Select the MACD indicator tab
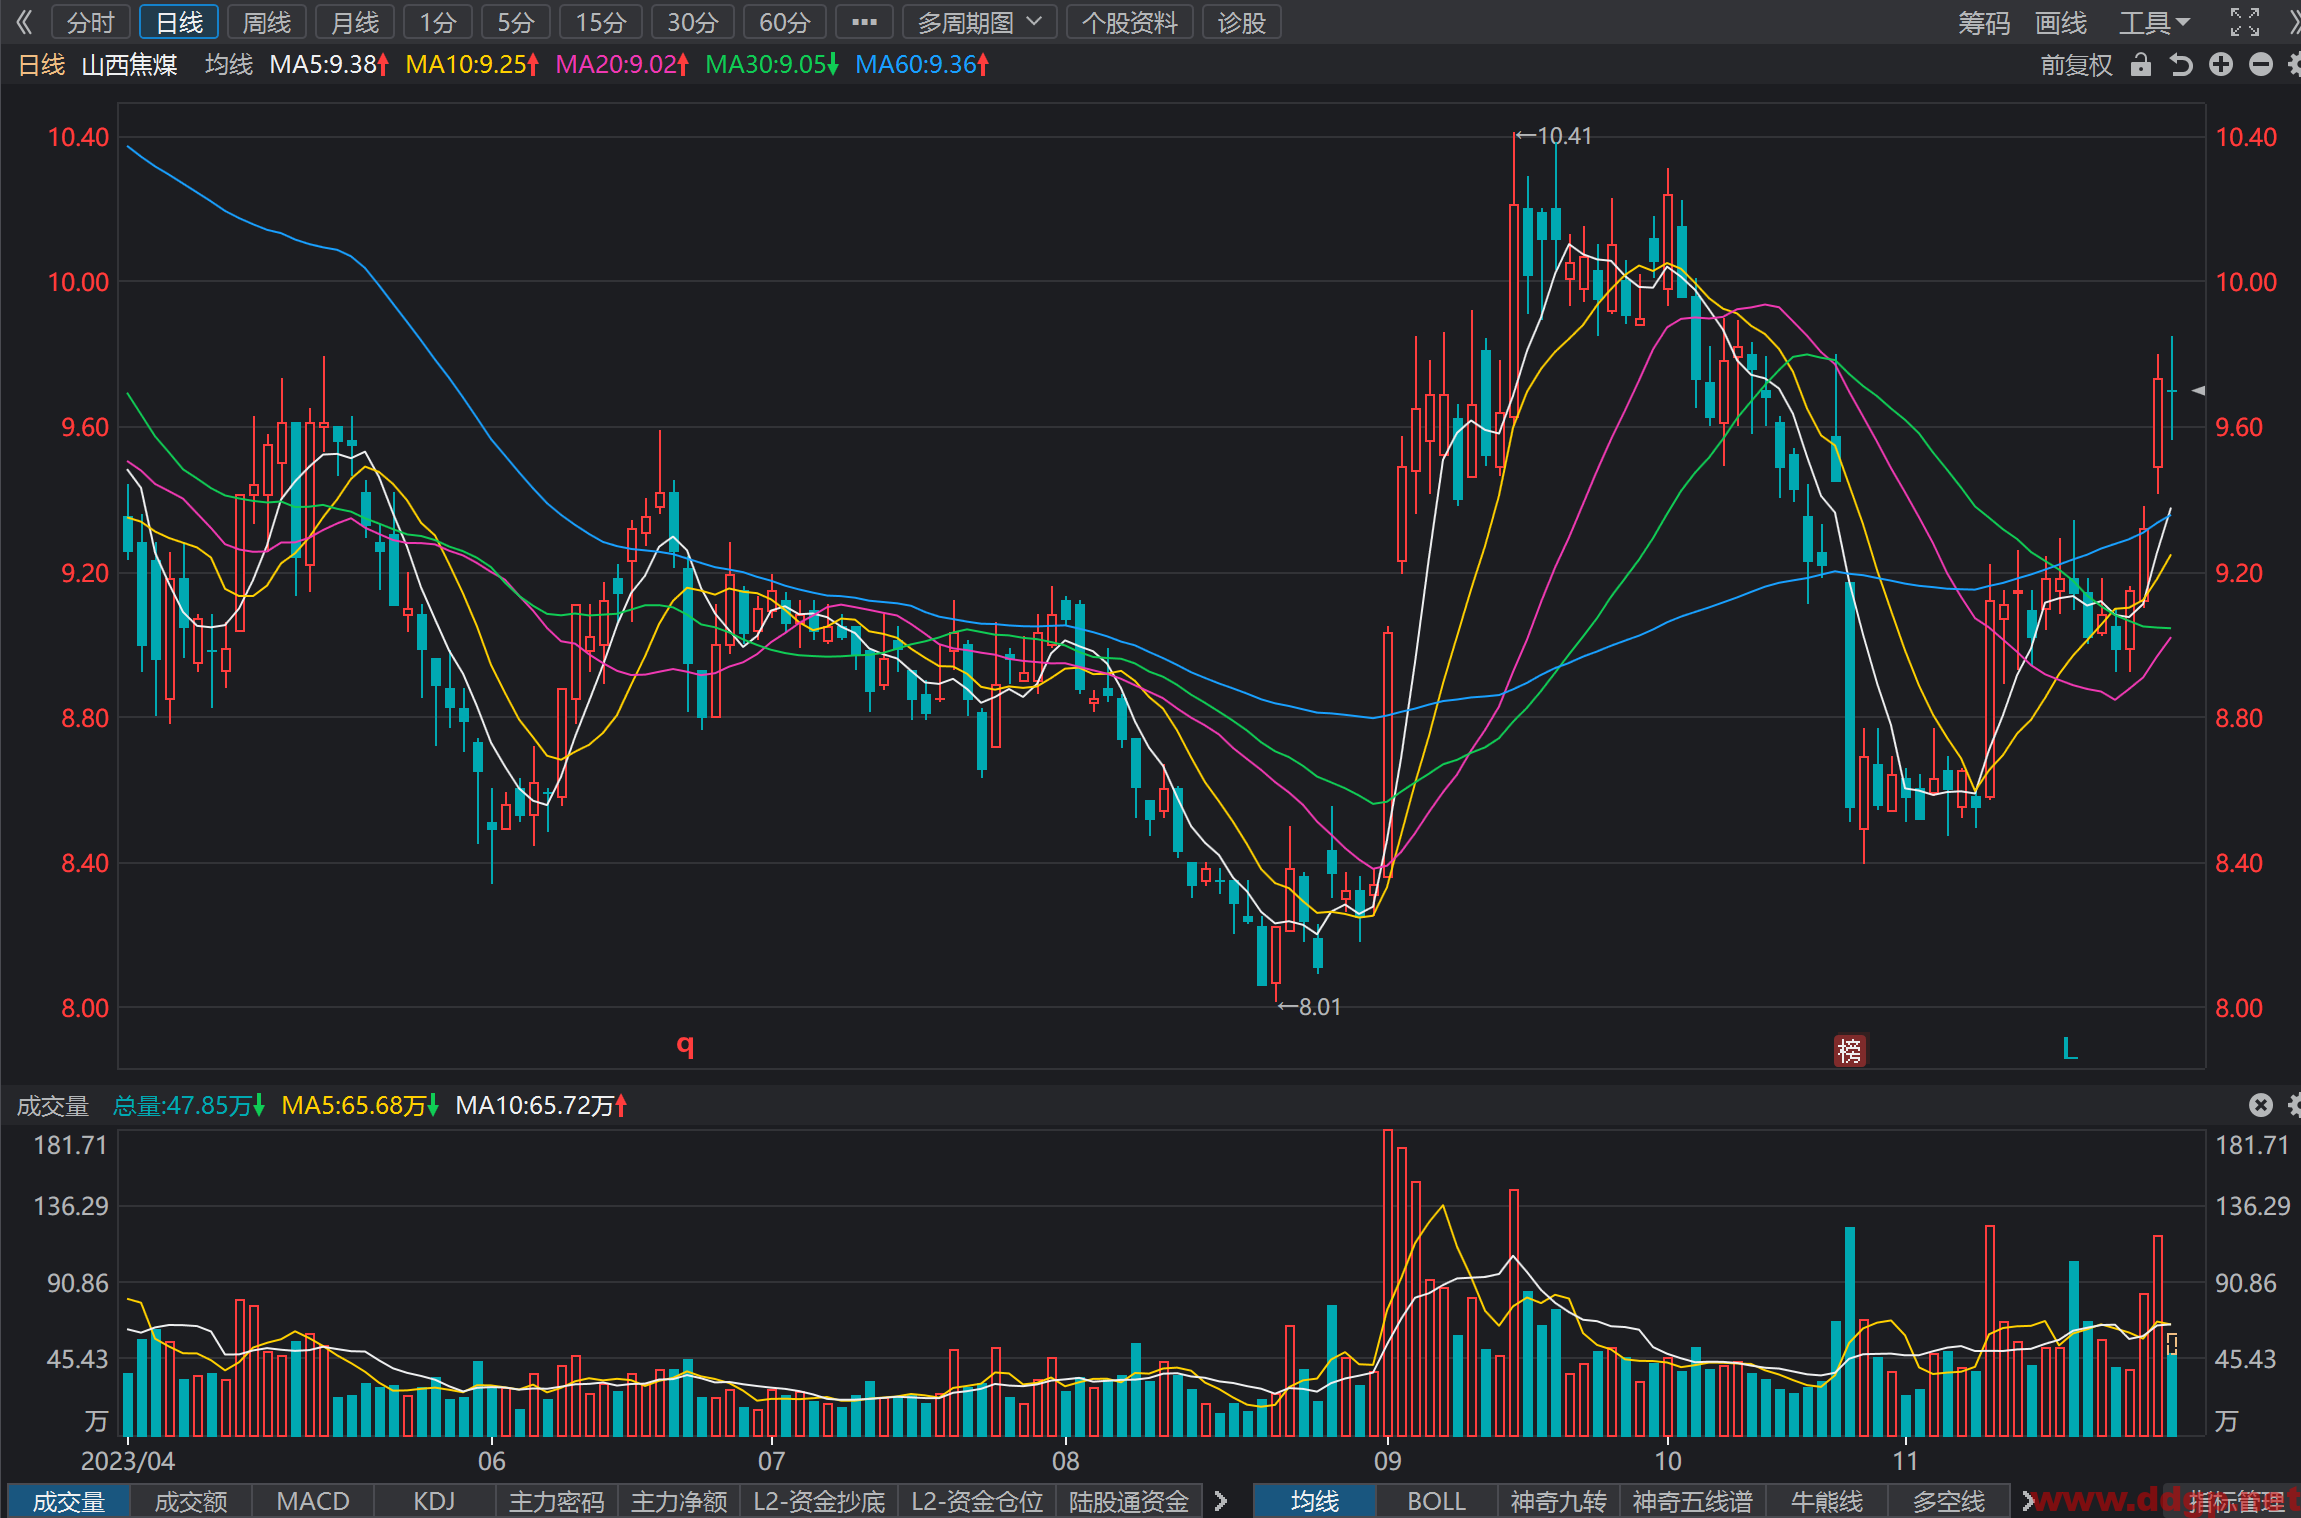This screenshot has height=1518, width=2301. (x=313, y=1500)
